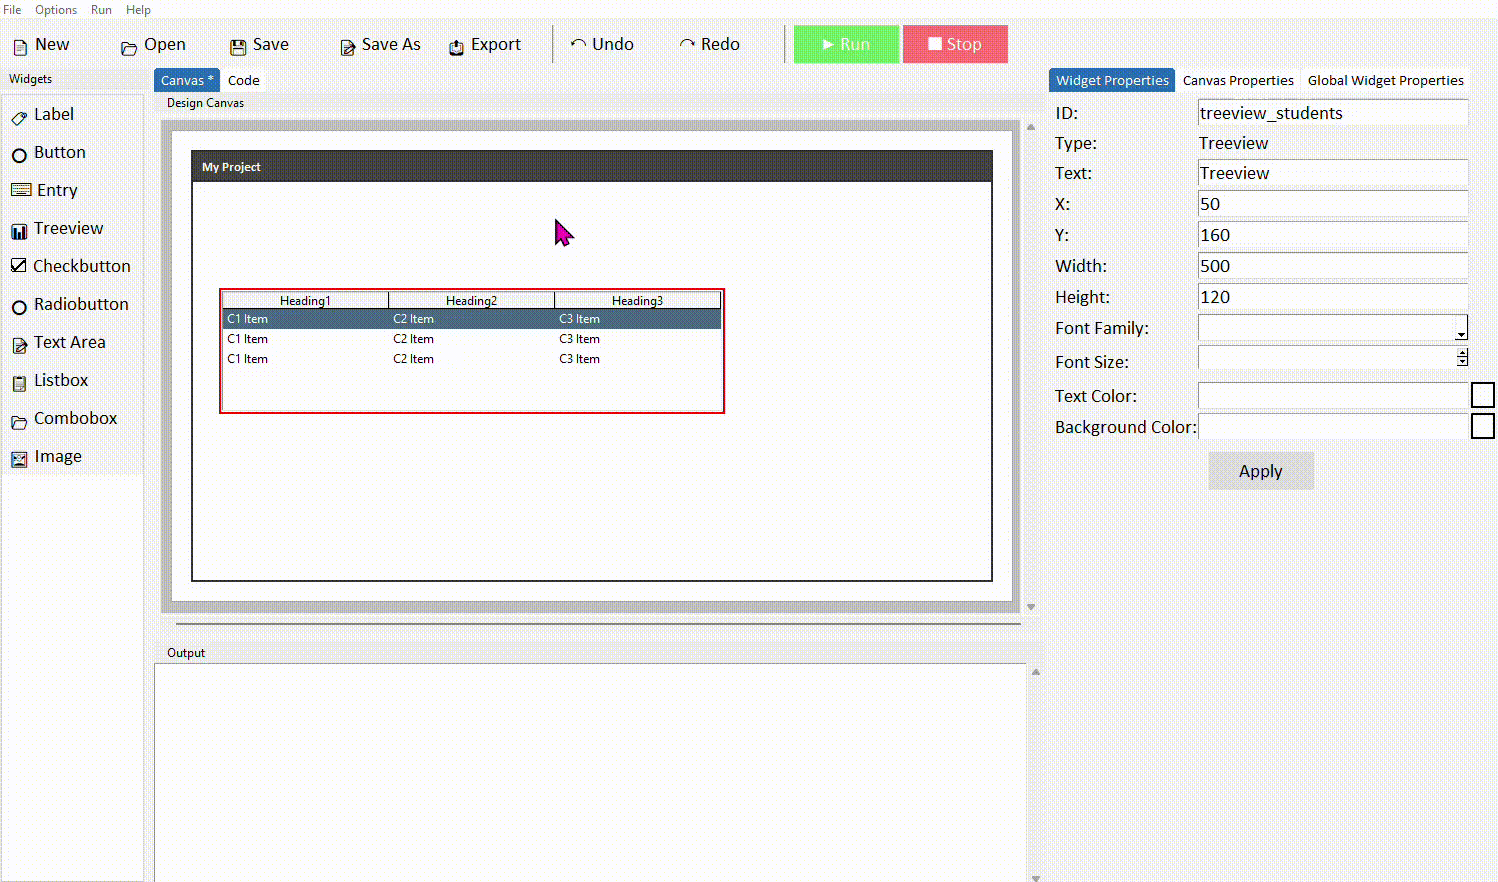1498x882 pixels.
Task: Edit the Width value field
Action: point(1332,265)
